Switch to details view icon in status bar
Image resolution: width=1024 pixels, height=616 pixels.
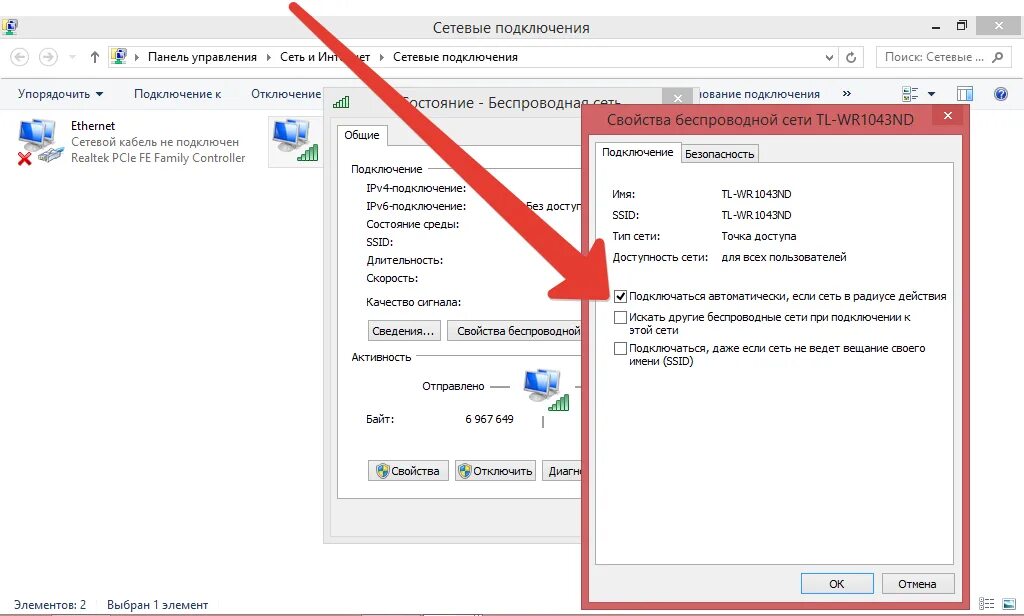(x=987, y=604)
